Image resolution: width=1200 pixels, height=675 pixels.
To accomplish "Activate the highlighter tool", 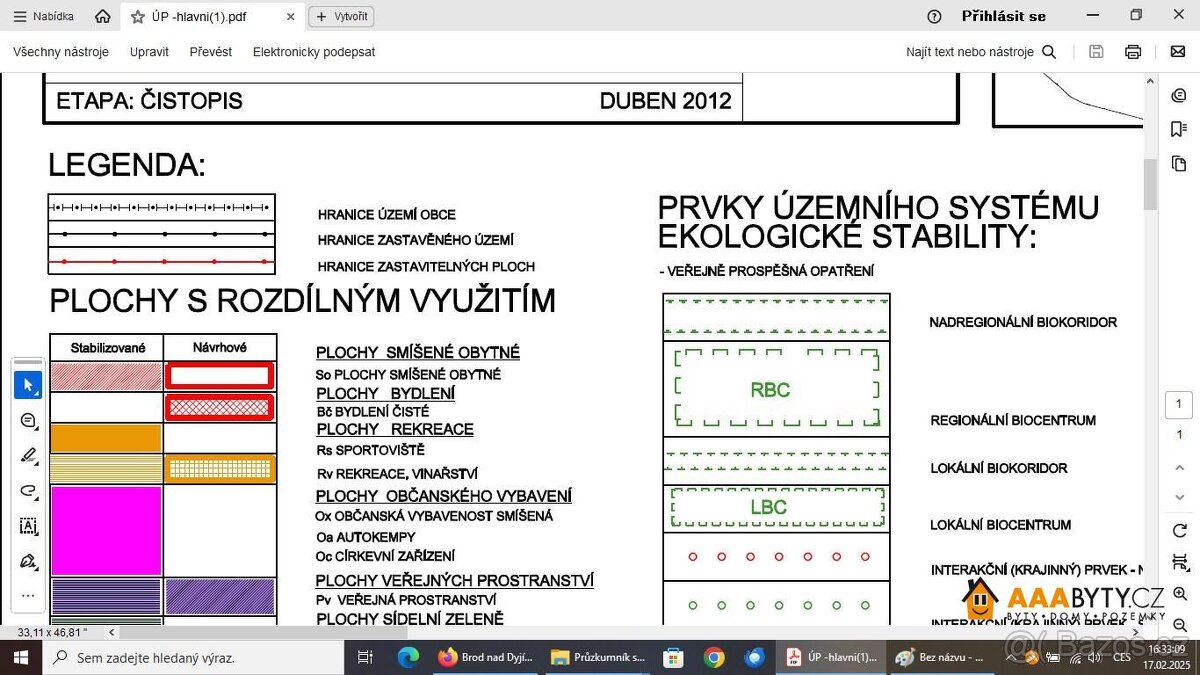I will tap(28, 456).
